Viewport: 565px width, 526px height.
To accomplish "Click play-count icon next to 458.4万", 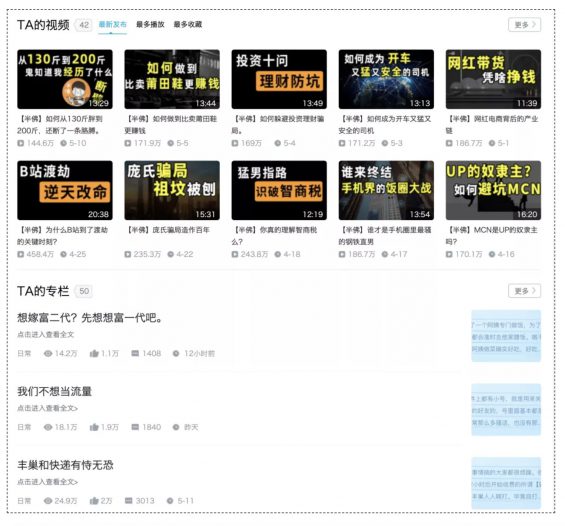I will pos(21,254).
